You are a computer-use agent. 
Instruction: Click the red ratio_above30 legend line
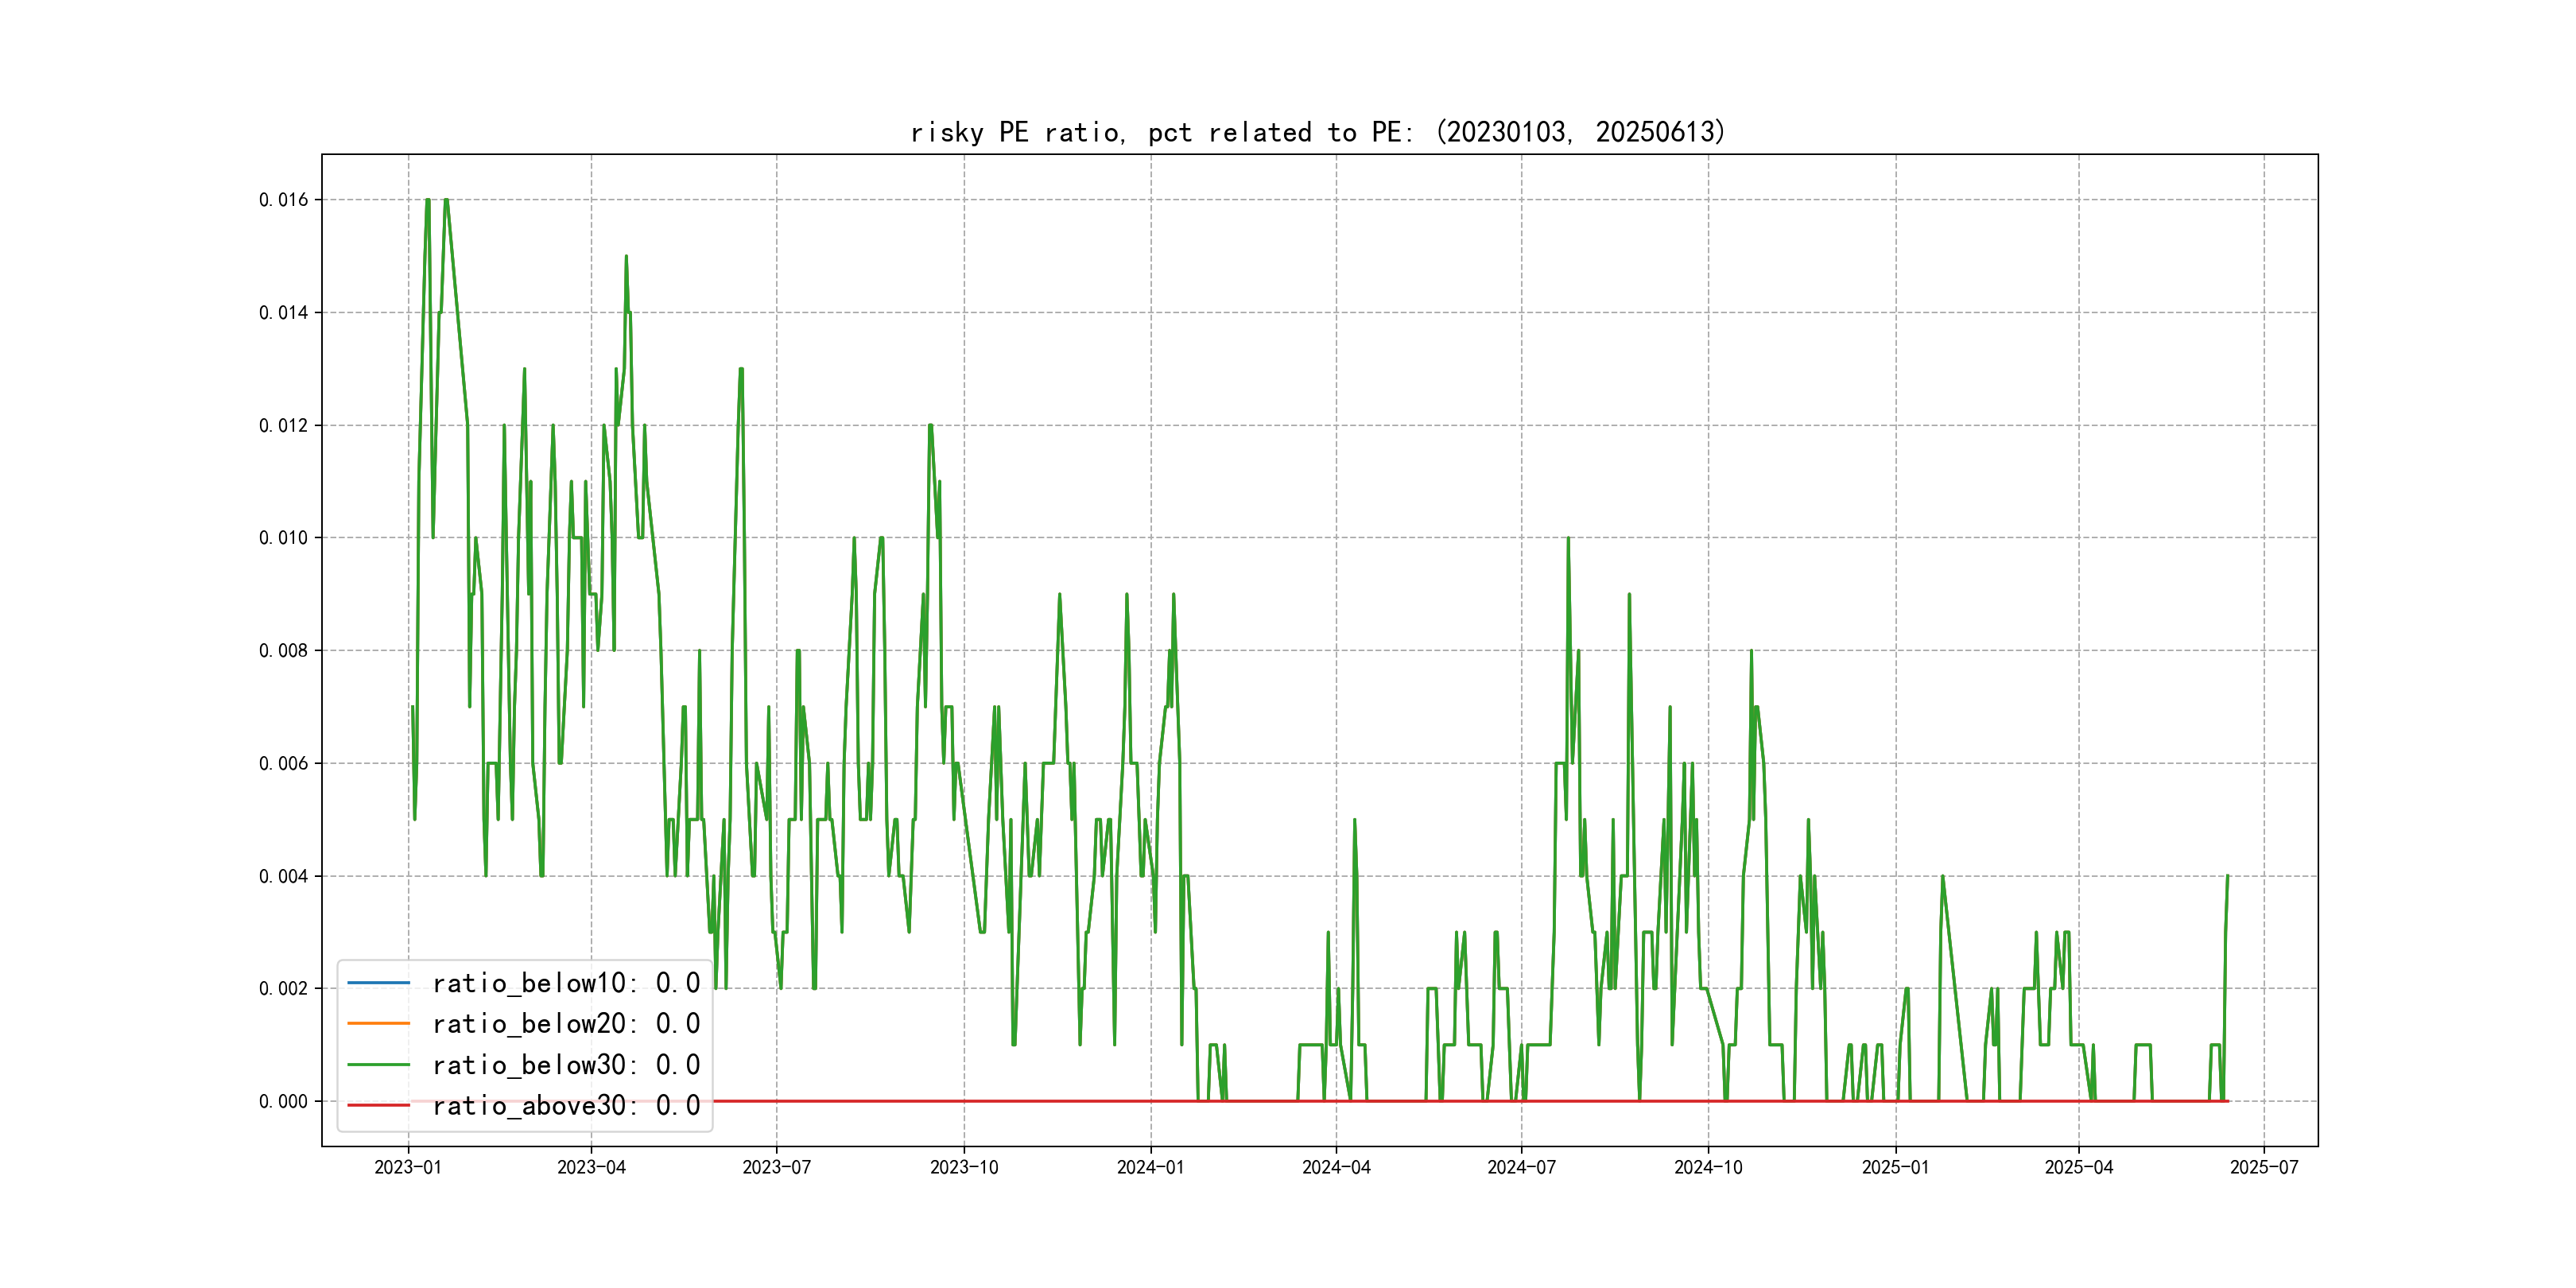378,1105
